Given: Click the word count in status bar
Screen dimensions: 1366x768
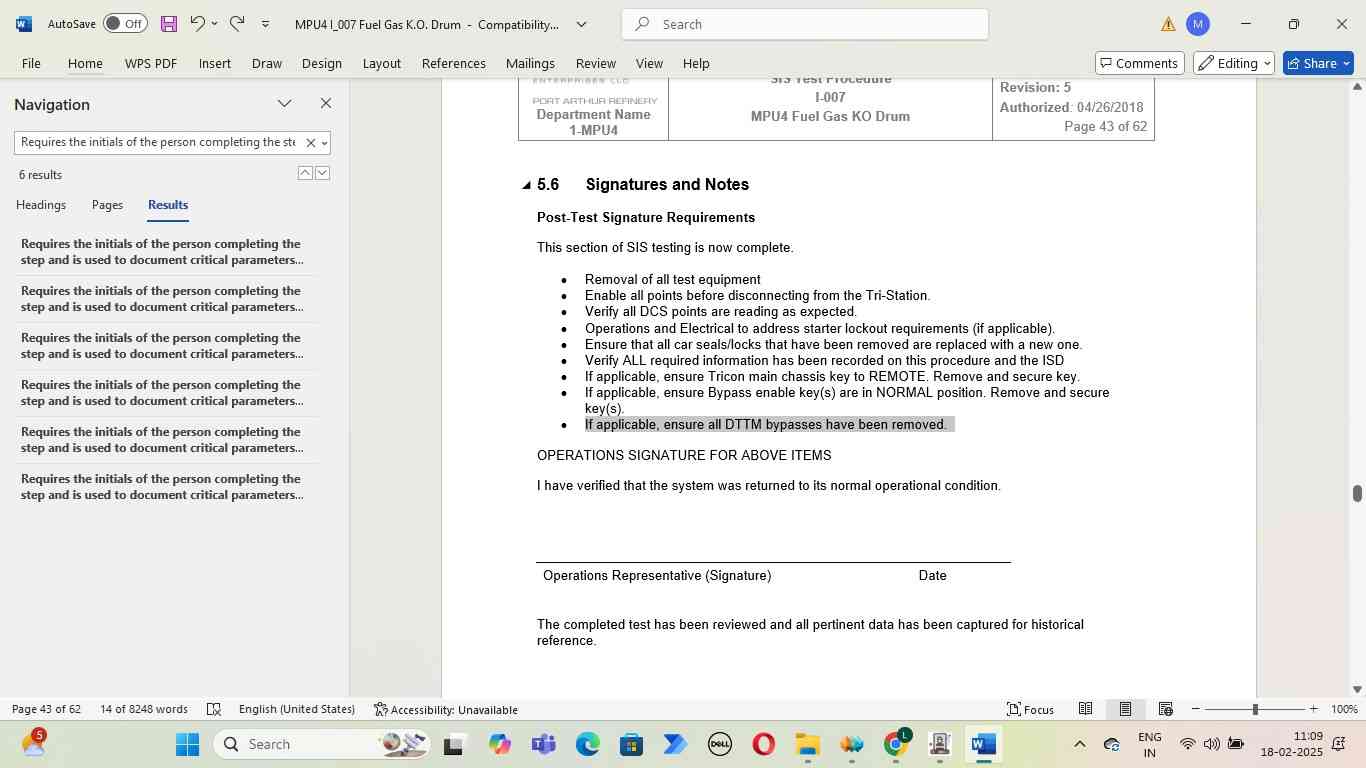Looking at the screenshot, I should tap(144, 709).
